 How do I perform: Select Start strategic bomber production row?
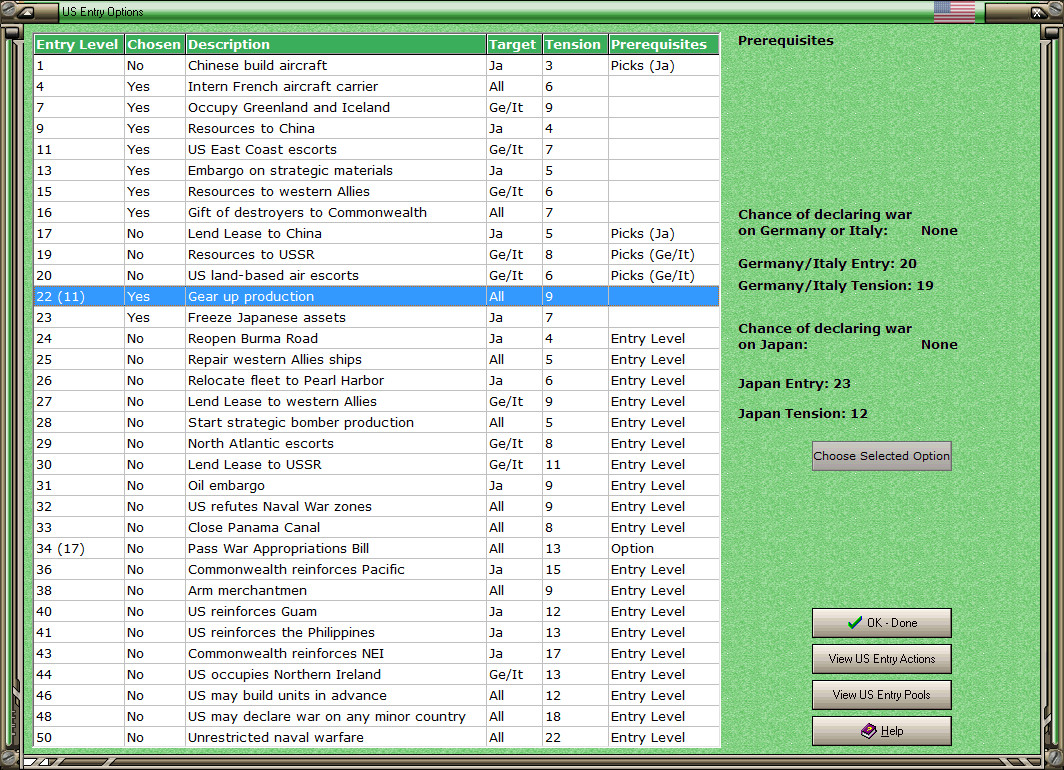tap(377, 423)
